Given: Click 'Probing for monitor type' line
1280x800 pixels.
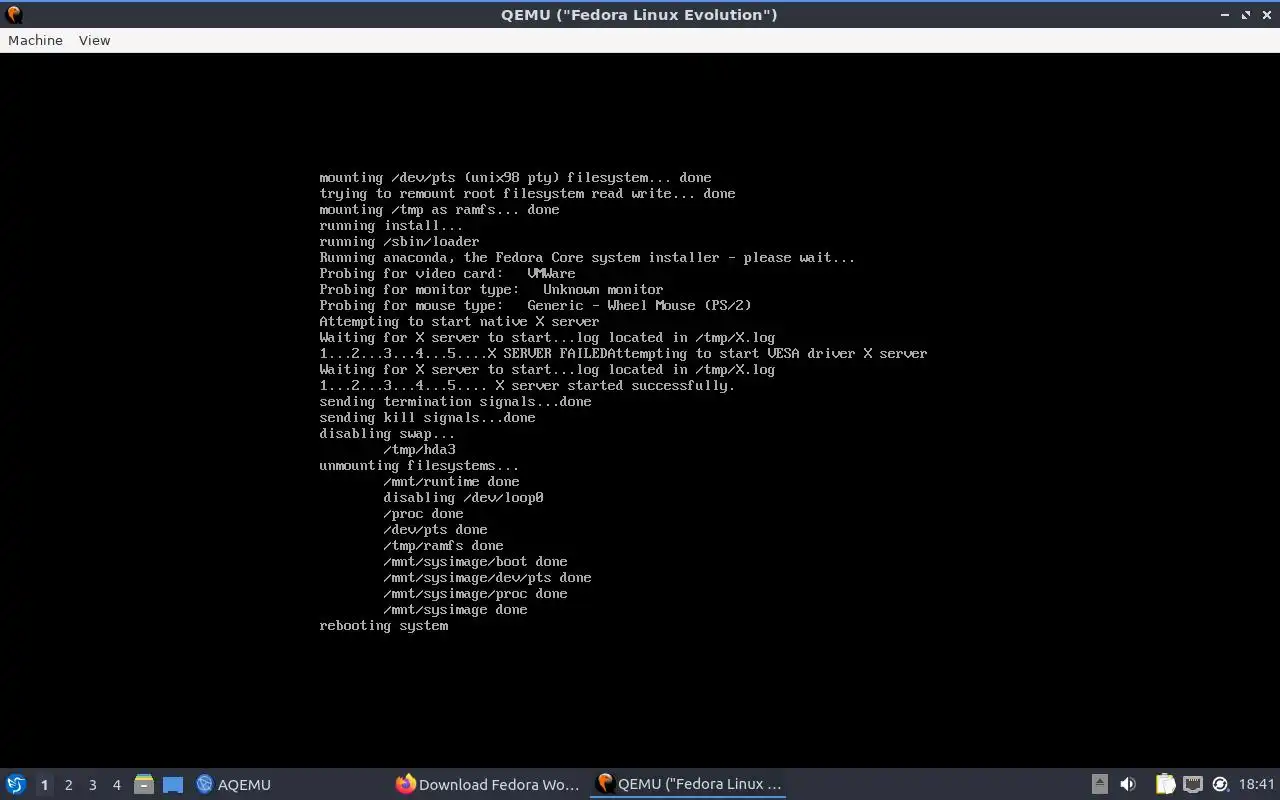Looking at the screenshot, I should [491, 289].
